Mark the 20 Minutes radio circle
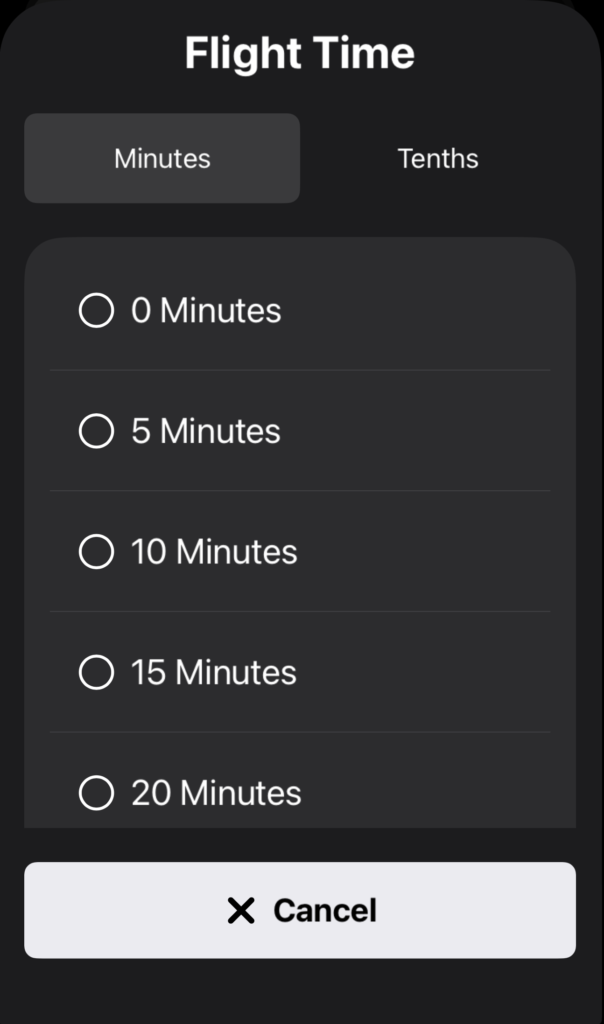604x1024 pixels. coord(96,792)
